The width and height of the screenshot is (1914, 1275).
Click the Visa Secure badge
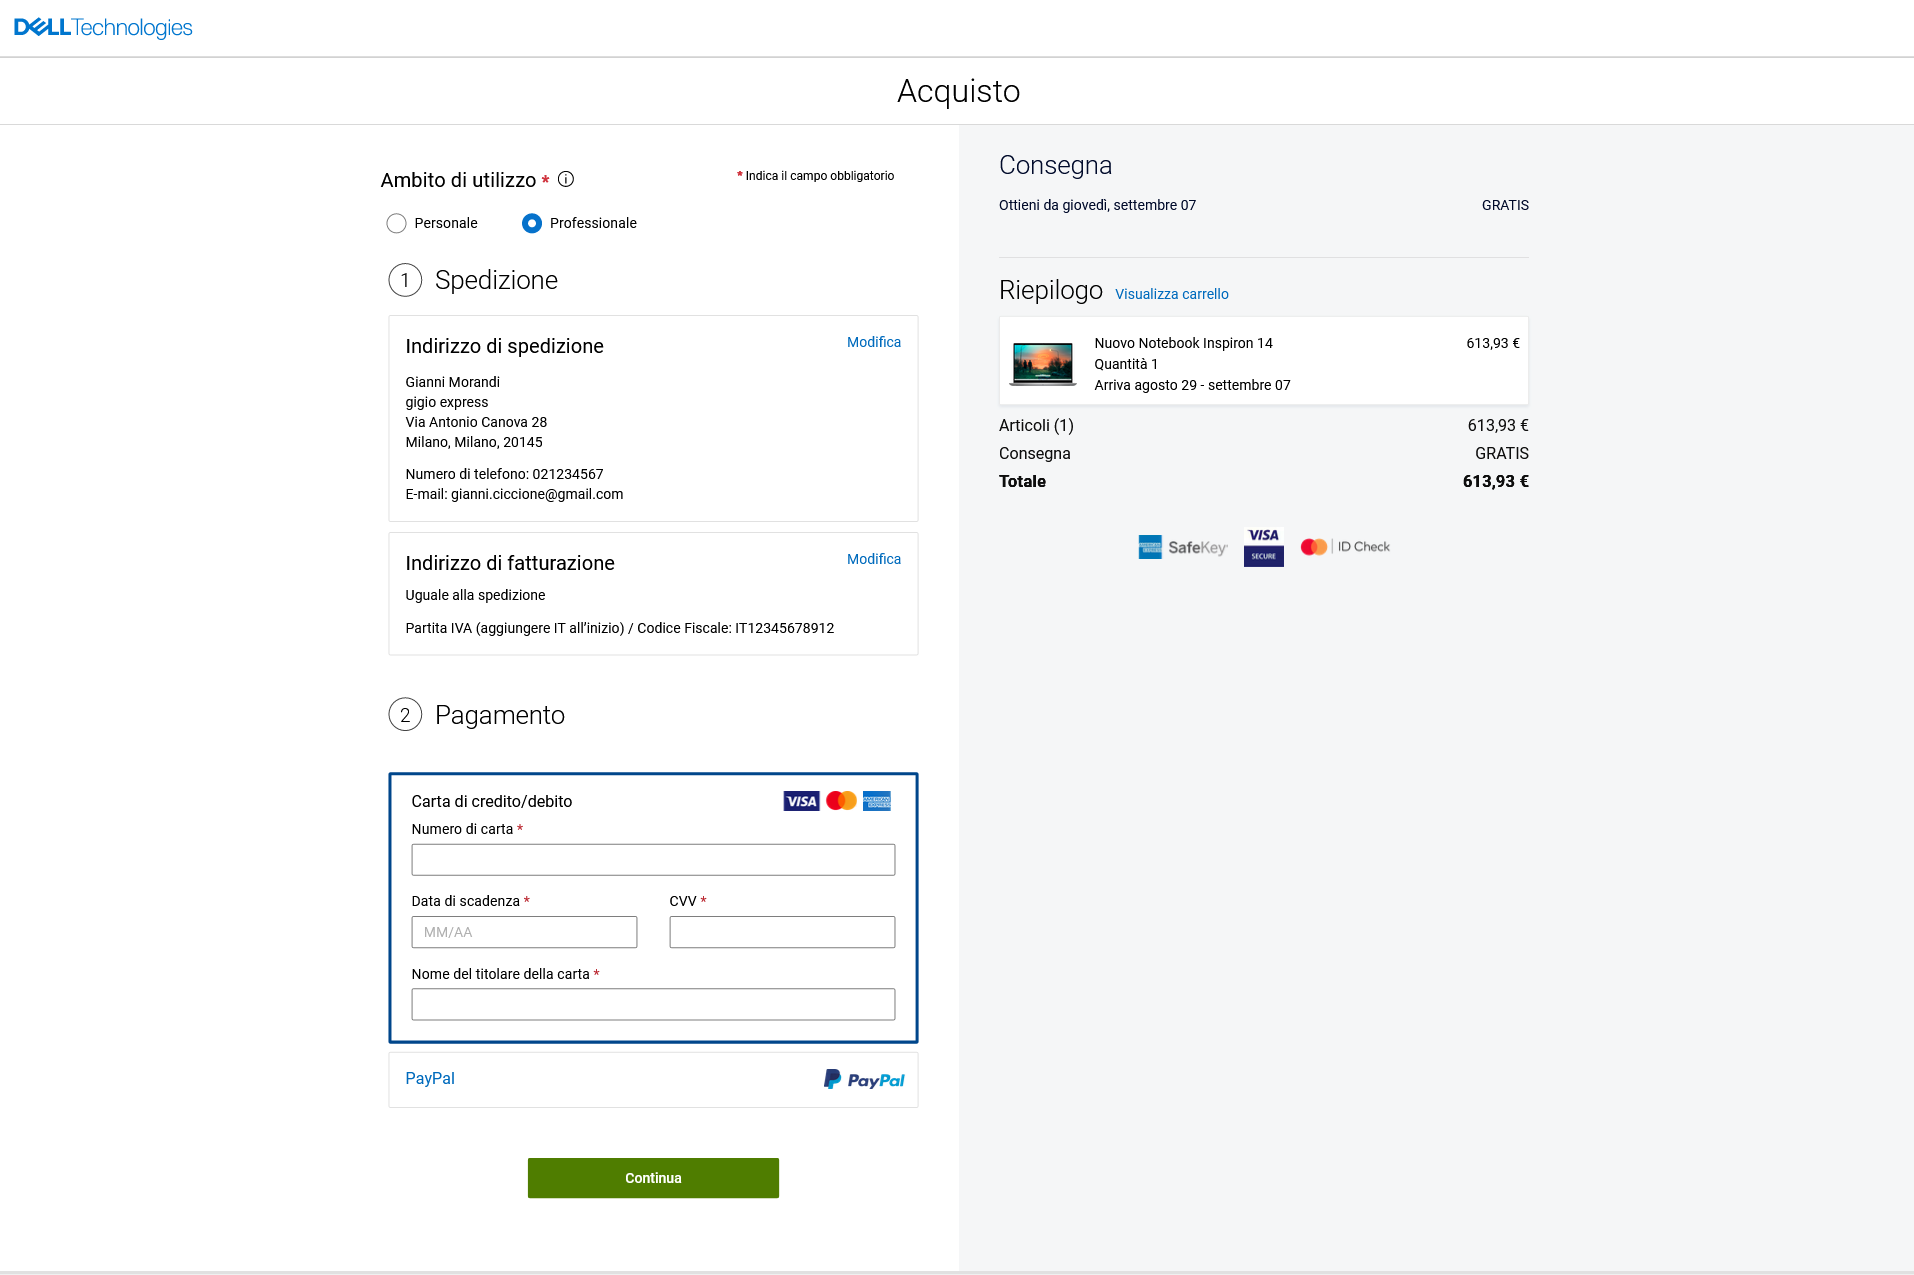1263,546
